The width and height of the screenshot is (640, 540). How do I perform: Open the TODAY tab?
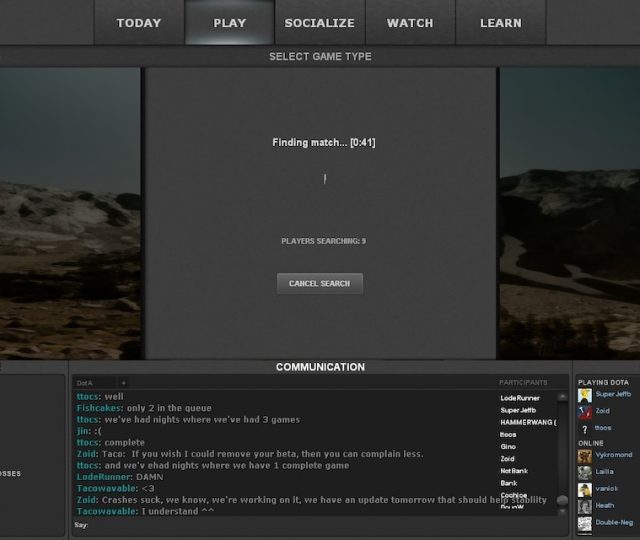coord(139,23)
